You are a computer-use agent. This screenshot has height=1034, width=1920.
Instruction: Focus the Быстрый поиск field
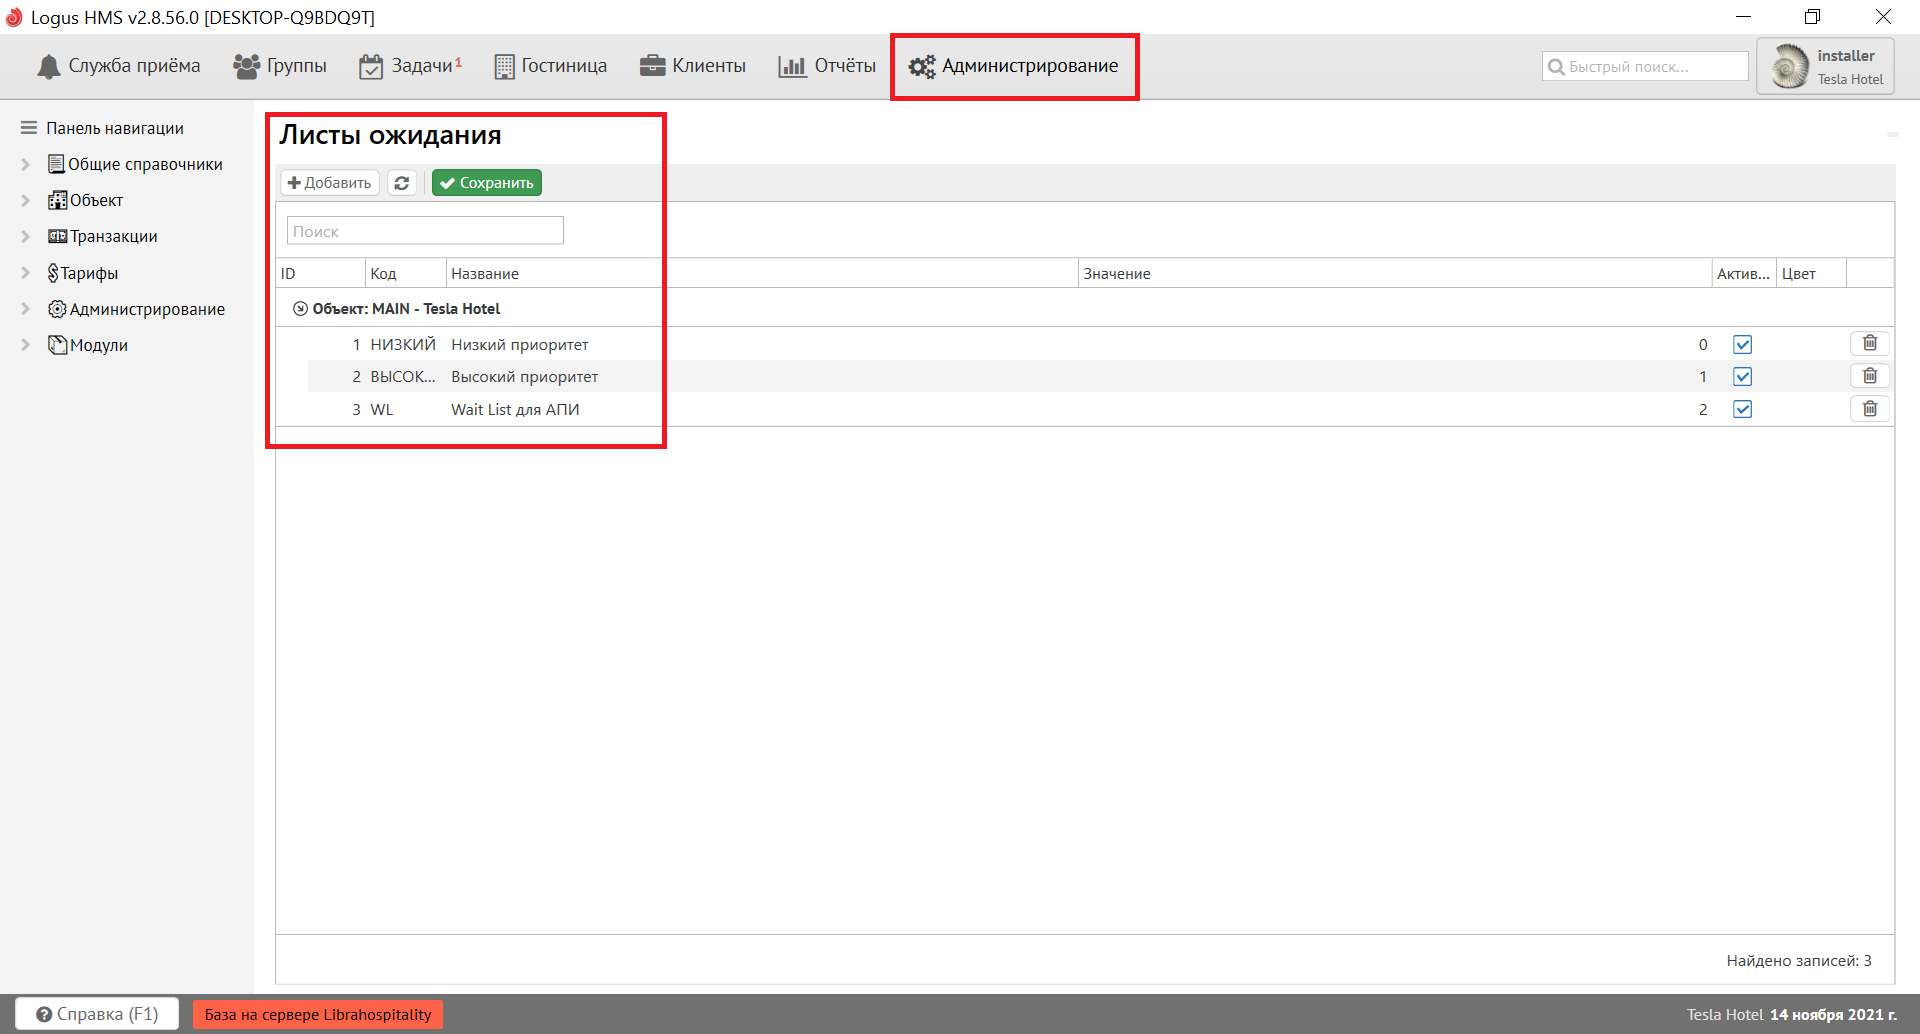pos(1645,66)
